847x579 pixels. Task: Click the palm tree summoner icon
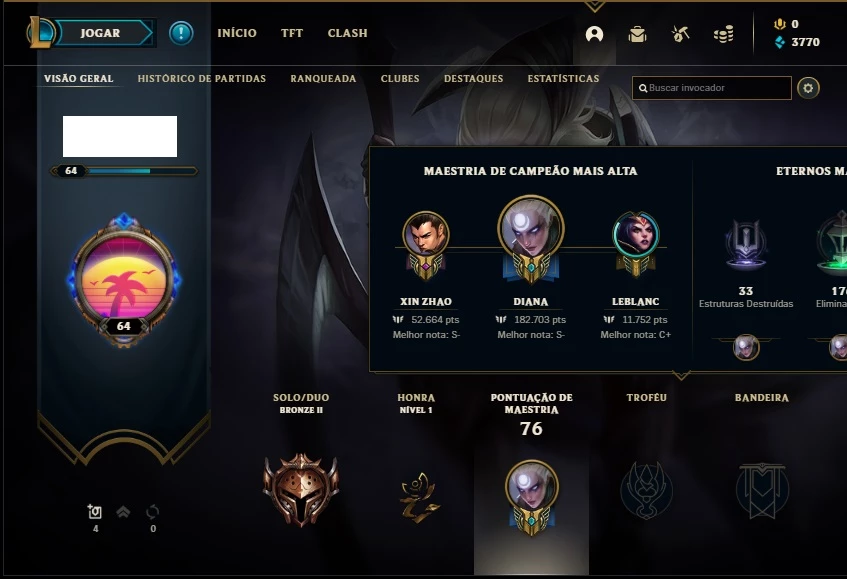coord(124,279)
